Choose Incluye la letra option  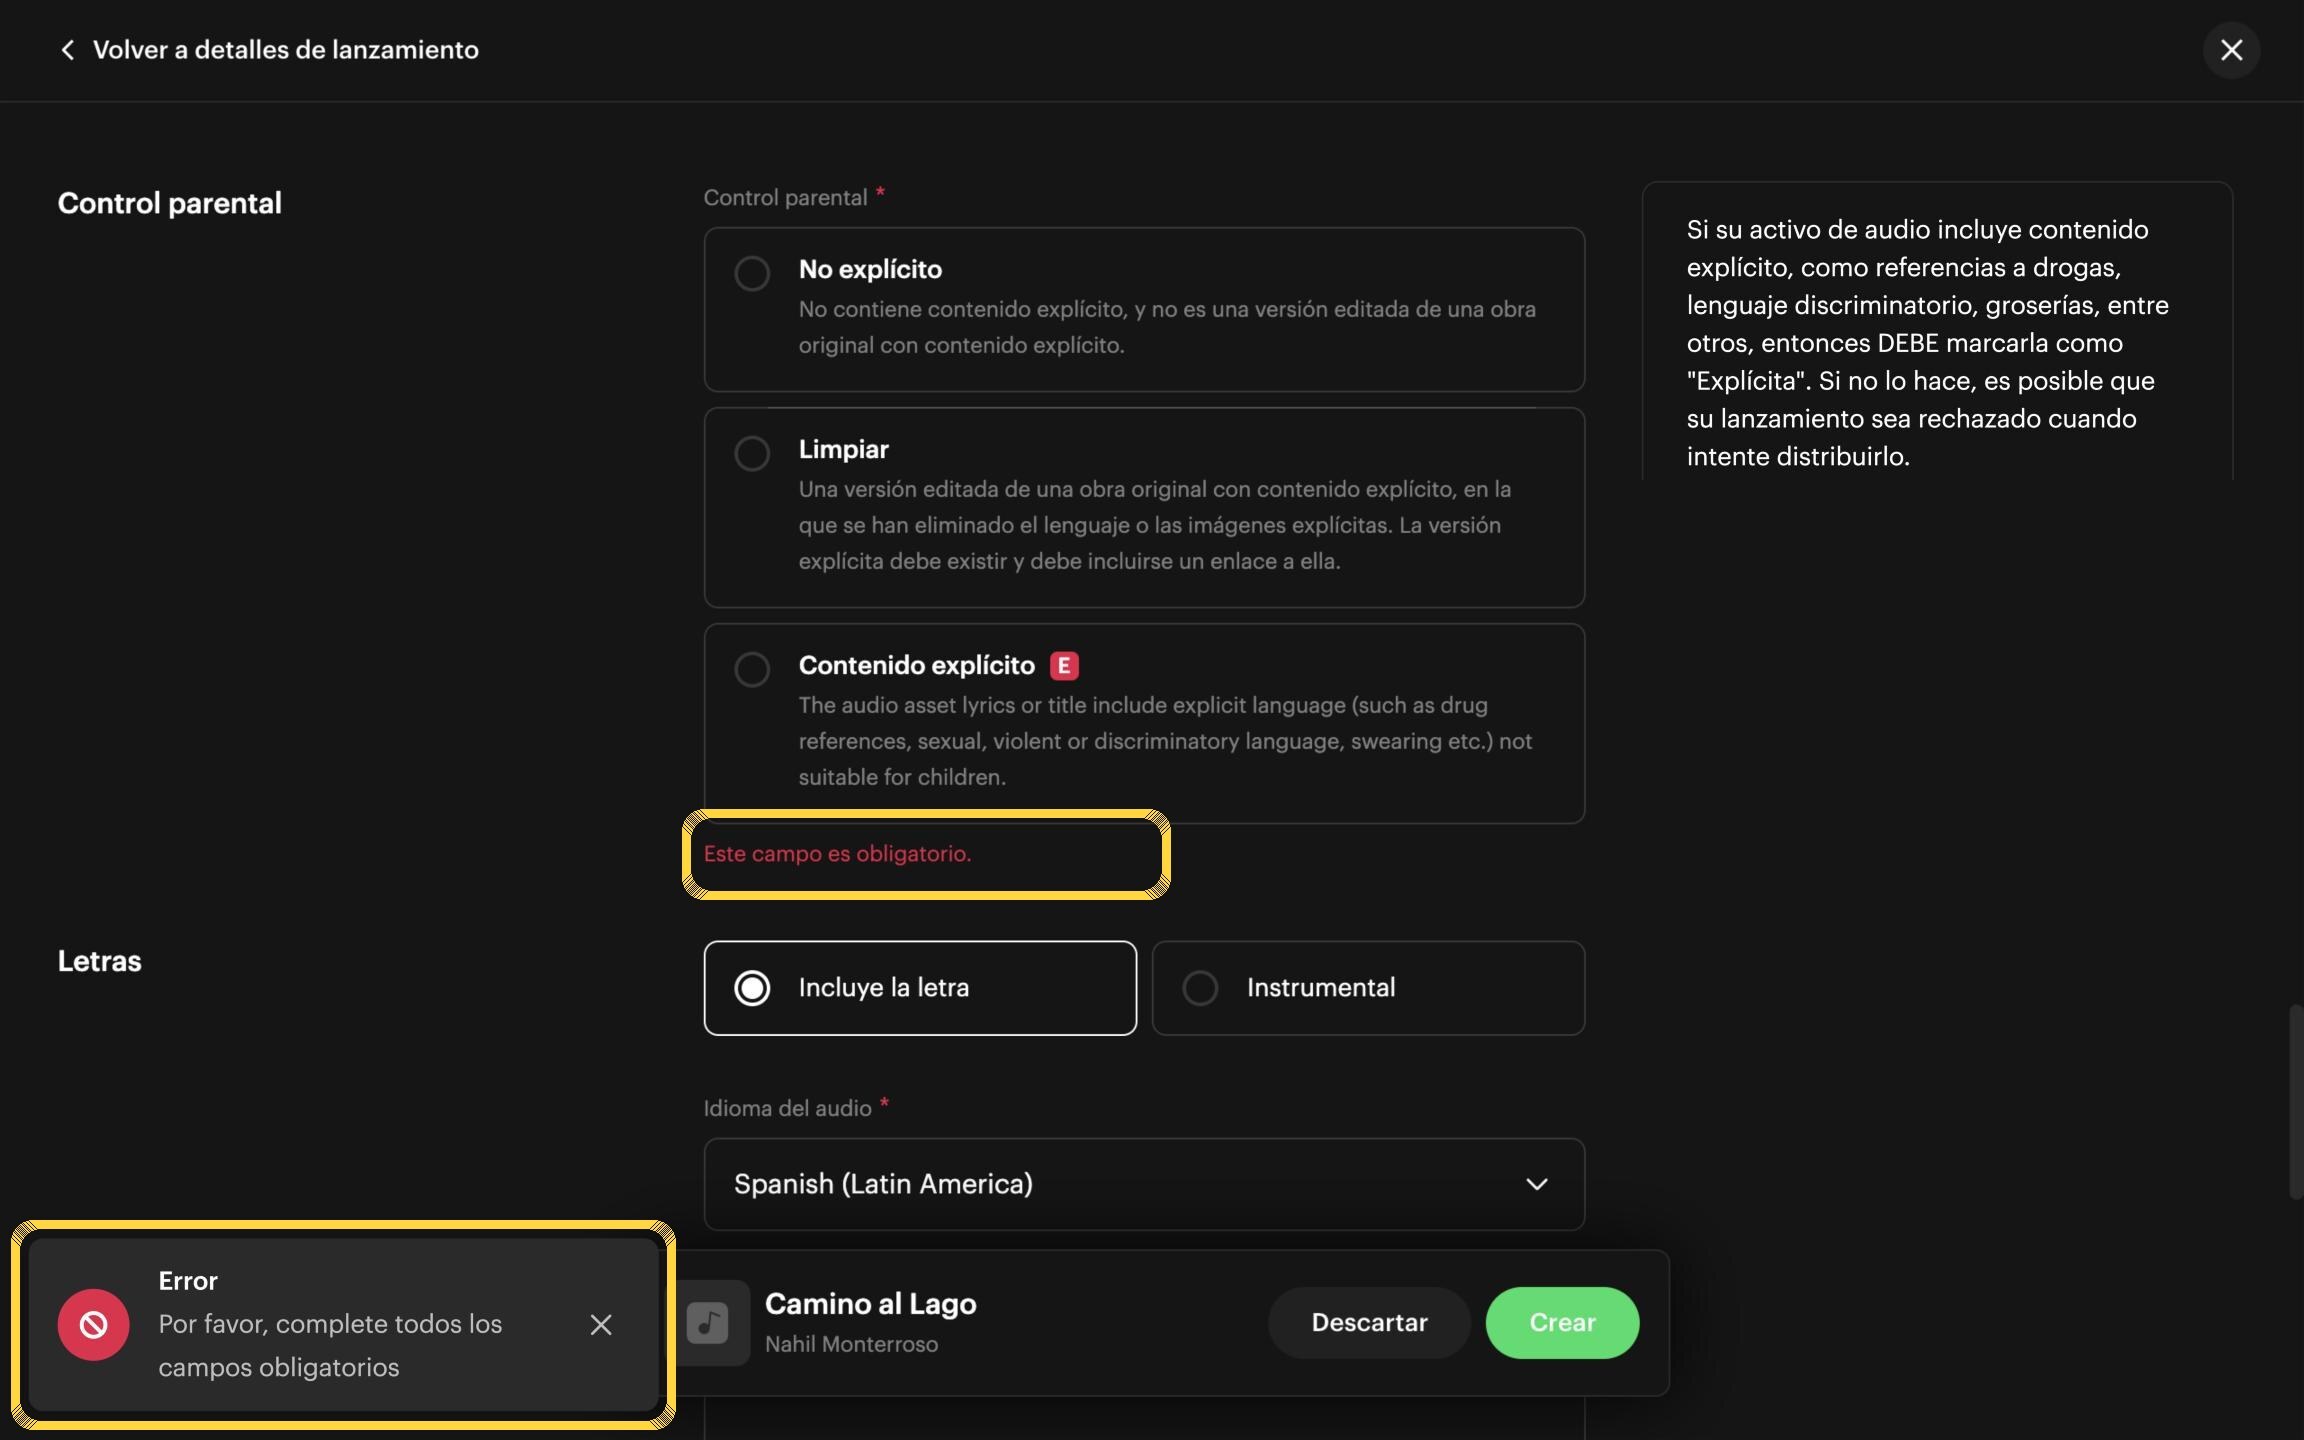[x=920, y=988]
